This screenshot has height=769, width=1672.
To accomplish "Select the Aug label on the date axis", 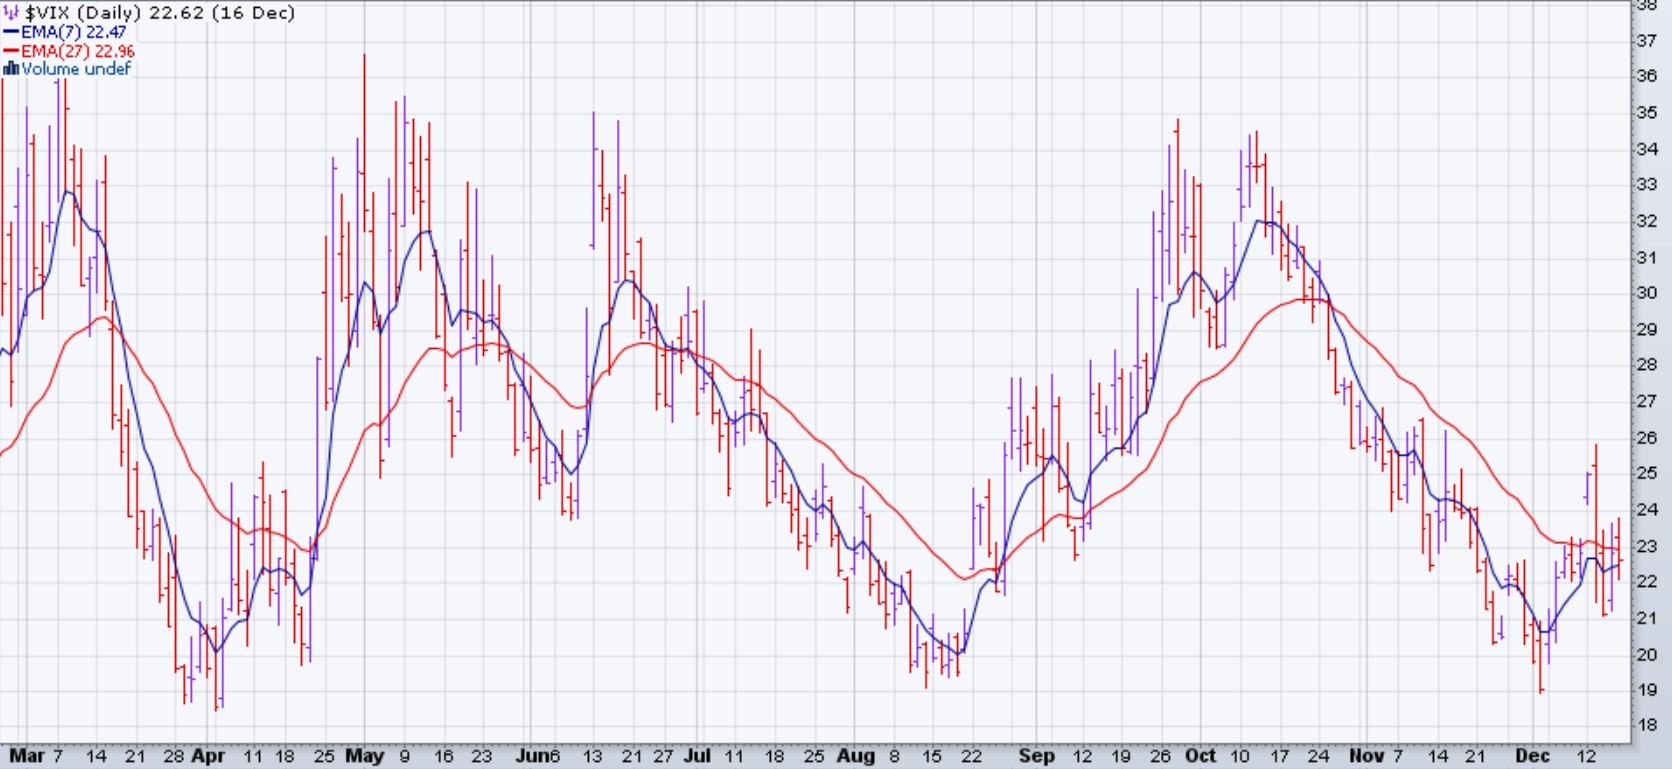I will (x=856, y=756).
